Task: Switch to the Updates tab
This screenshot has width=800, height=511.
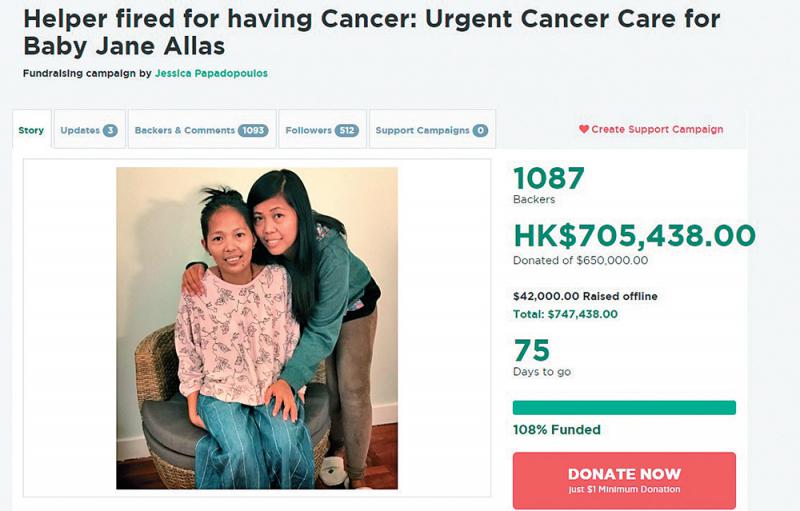Action: point(90,130)
